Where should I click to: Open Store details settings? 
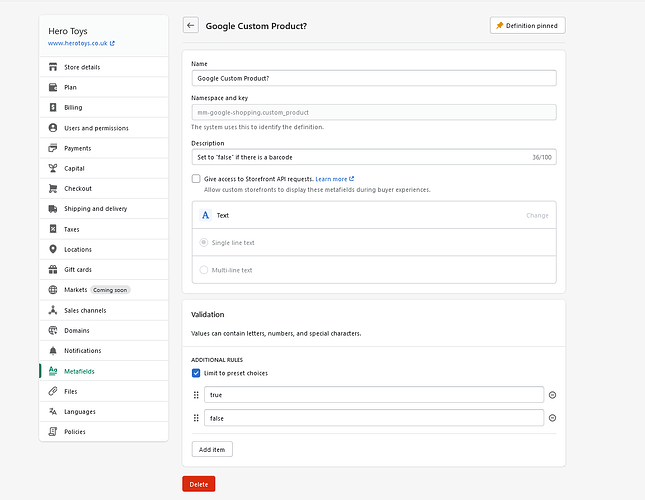click(74, 67)
